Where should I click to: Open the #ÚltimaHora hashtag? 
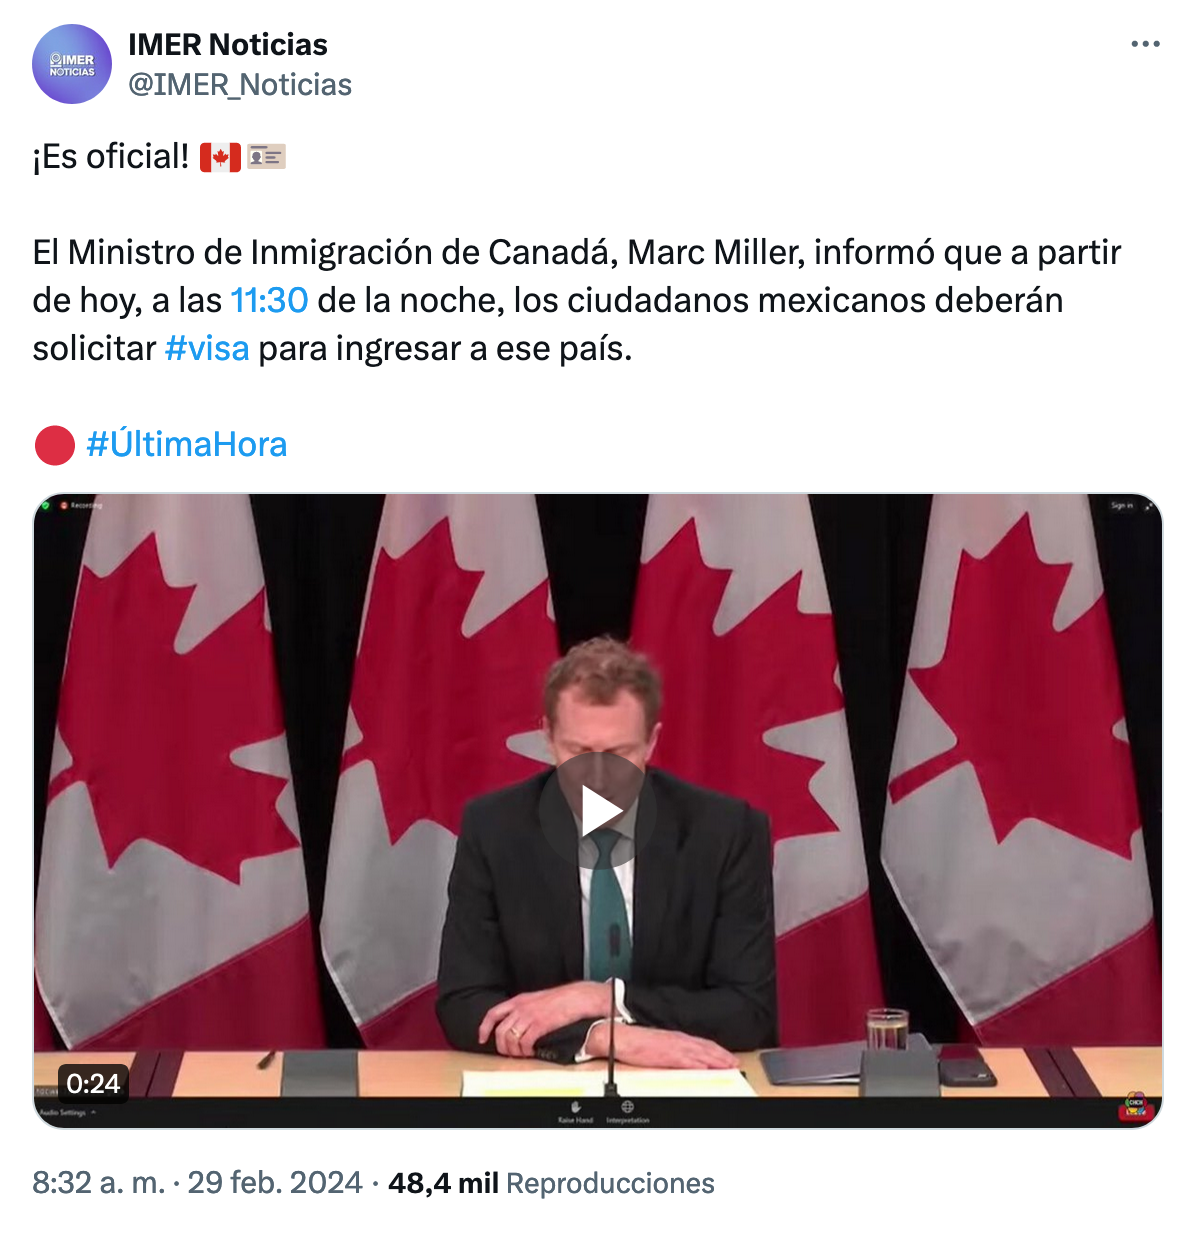187,444
